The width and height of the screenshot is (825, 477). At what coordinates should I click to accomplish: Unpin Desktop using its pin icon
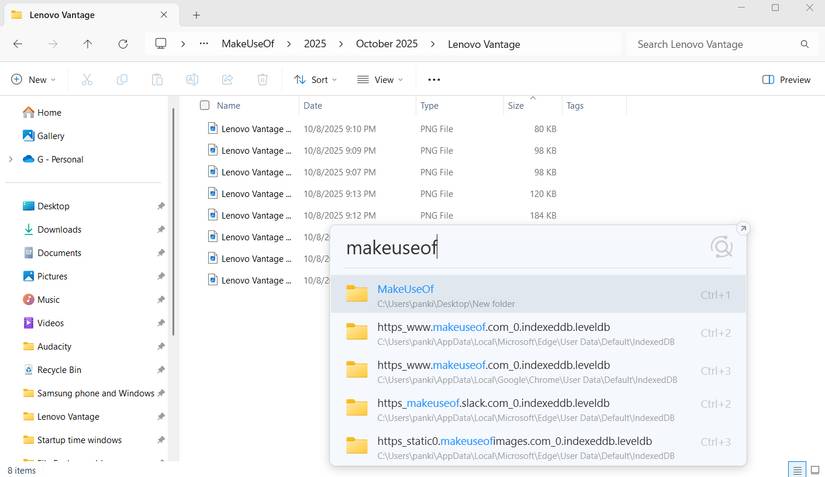point(161,206)
